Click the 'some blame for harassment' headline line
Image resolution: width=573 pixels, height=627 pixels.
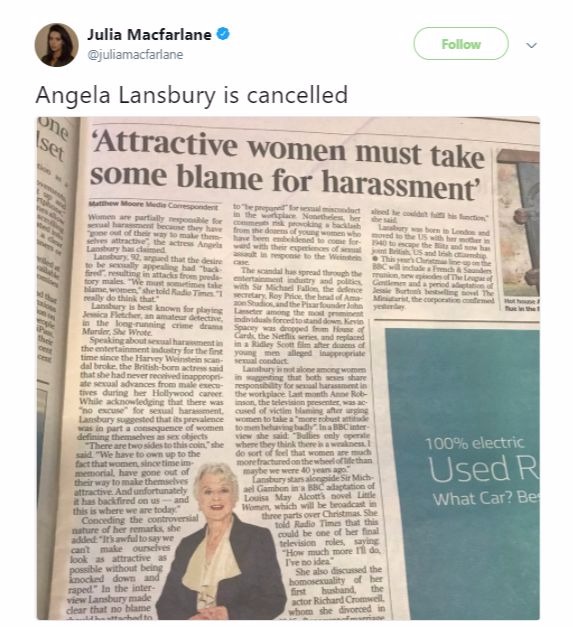pos(285,182)
